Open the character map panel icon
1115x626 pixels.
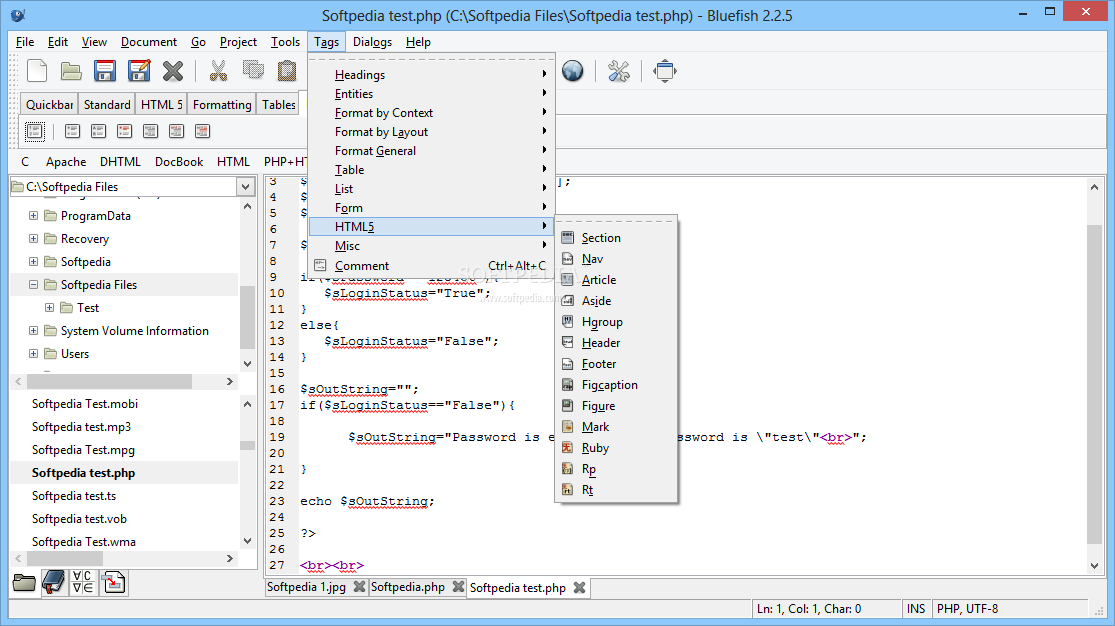coord(83,582)
